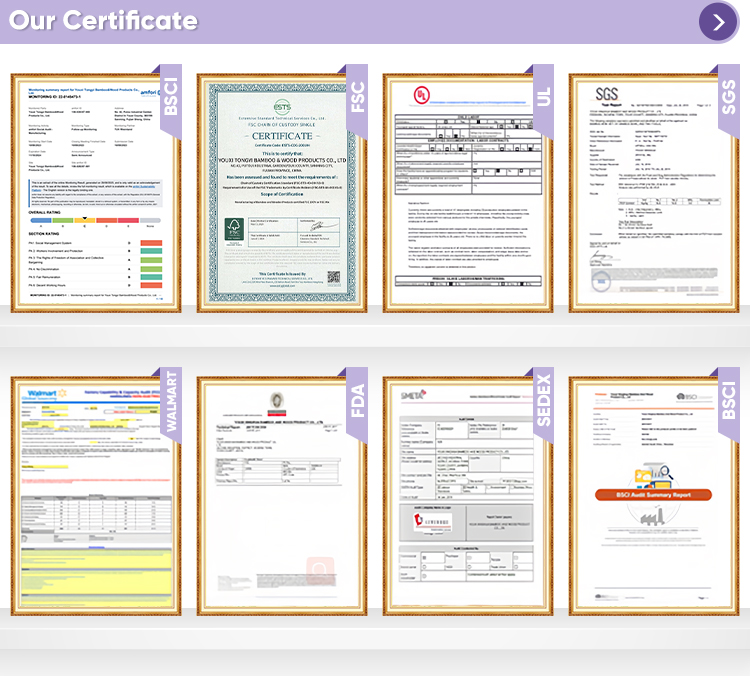Open the UL certificate document thumbnail
Image resolution: width=750 pixels, height=676 pixels.
coord(468,193)
